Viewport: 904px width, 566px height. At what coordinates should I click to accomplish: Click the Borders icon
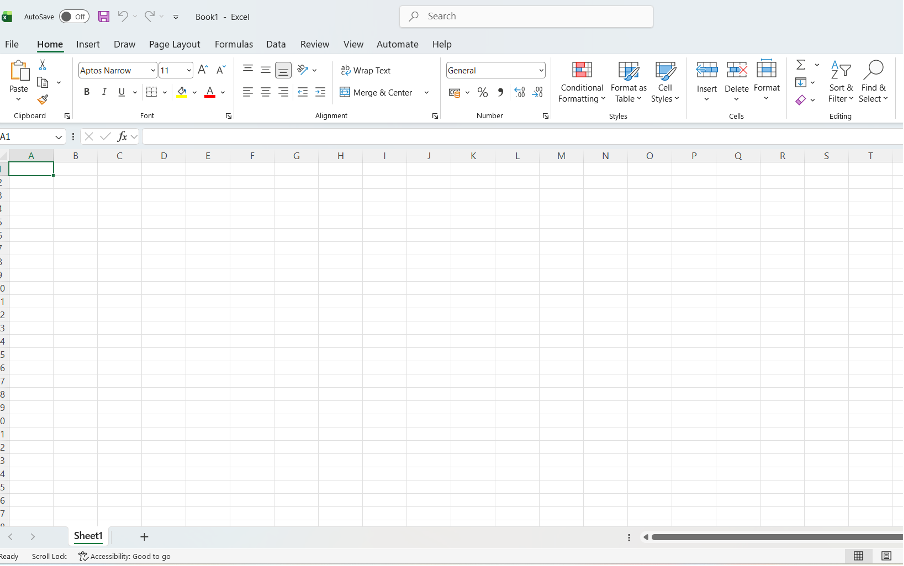[x=151, y=92]
